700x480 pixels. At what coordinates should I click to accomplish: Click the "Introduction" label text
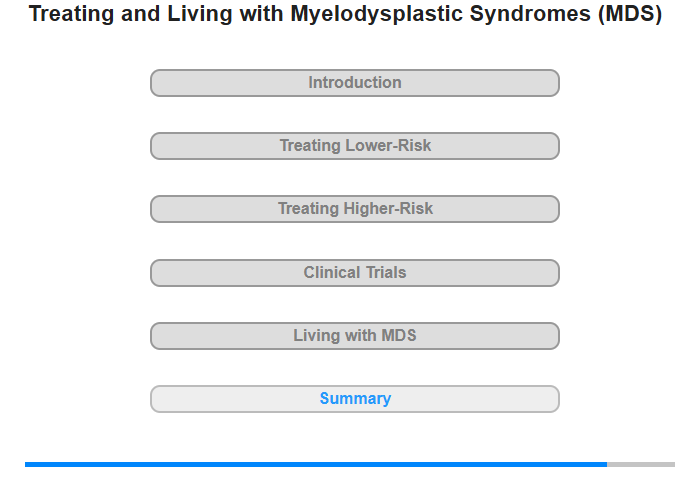355,83
